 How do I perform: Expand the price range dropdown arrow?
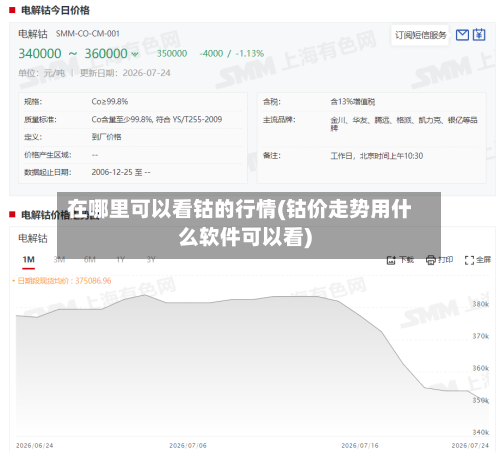coord(135,54)
